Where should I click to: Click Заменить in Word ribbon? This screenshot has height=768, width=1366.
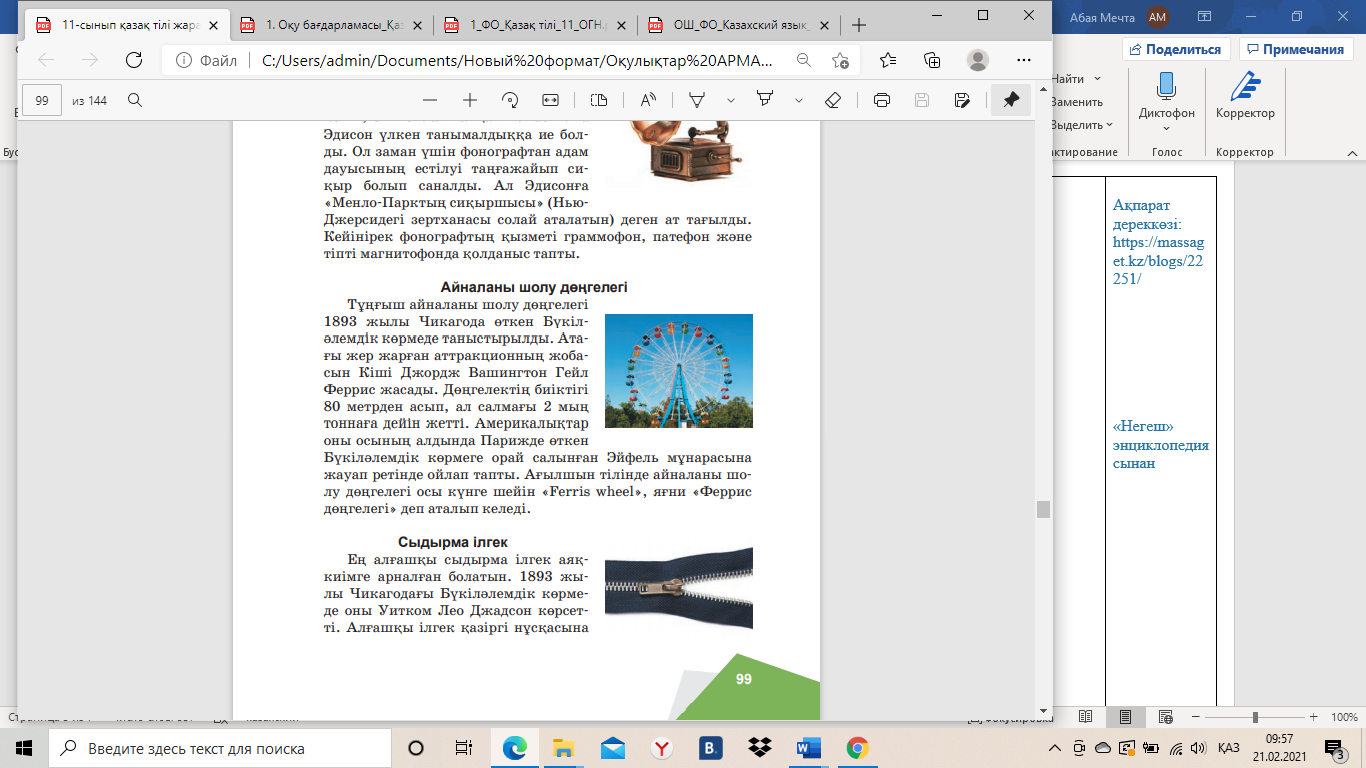(1077, 102)
